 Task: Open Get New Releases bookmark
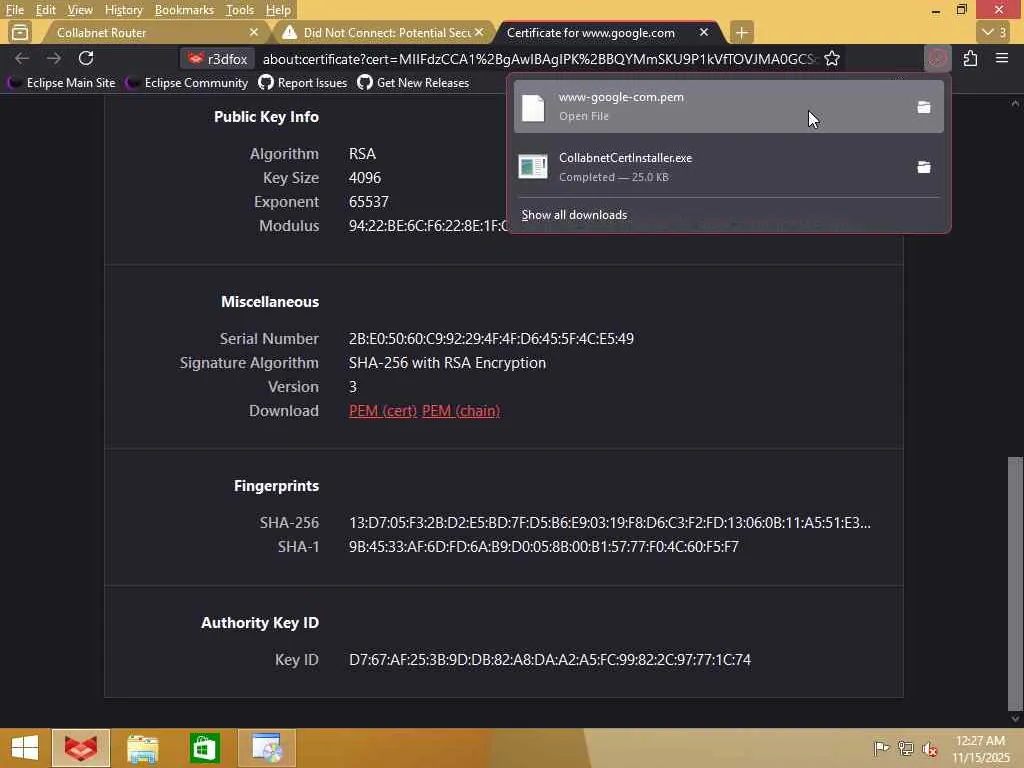(x=413, y=83)
